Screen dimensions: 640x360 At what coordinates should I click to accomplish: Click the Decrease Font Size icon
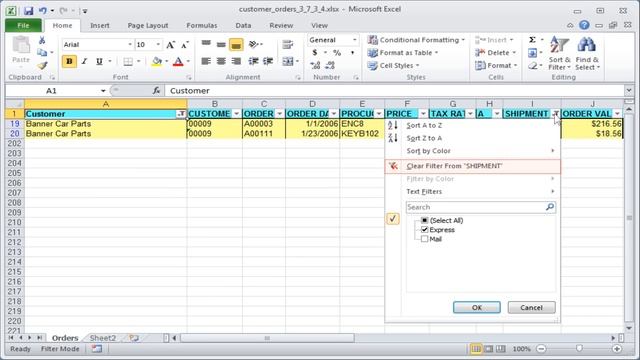click(185, 45)
